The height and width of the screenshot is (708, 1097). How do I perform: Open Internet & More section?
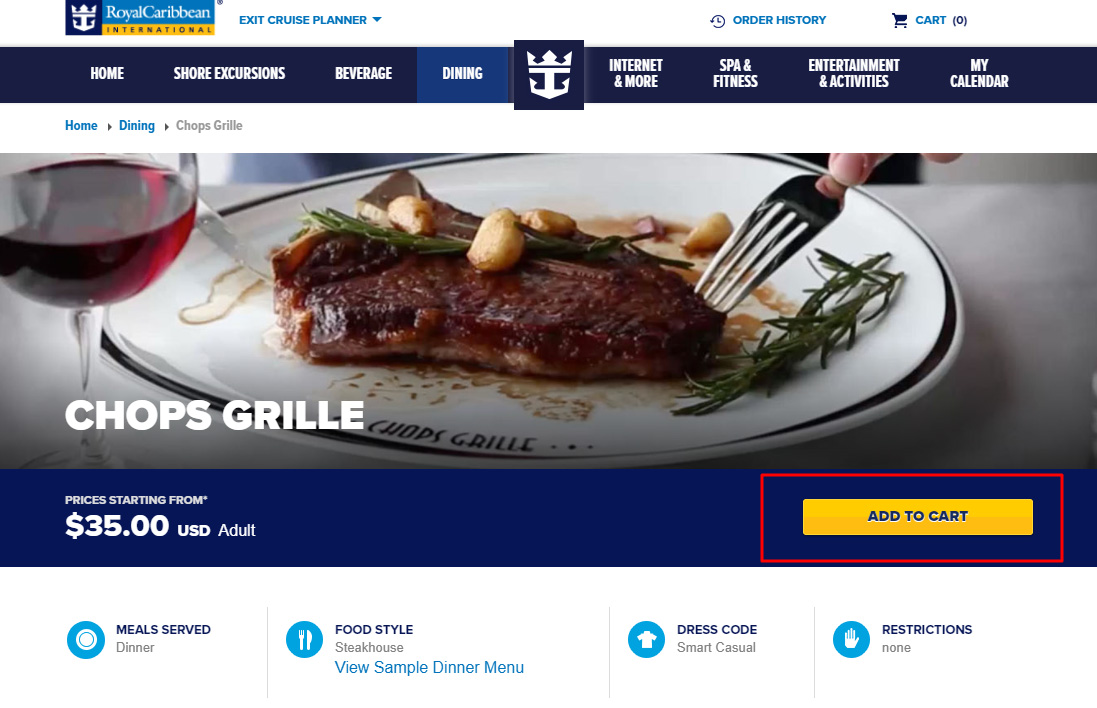click(x=635, y=73)
